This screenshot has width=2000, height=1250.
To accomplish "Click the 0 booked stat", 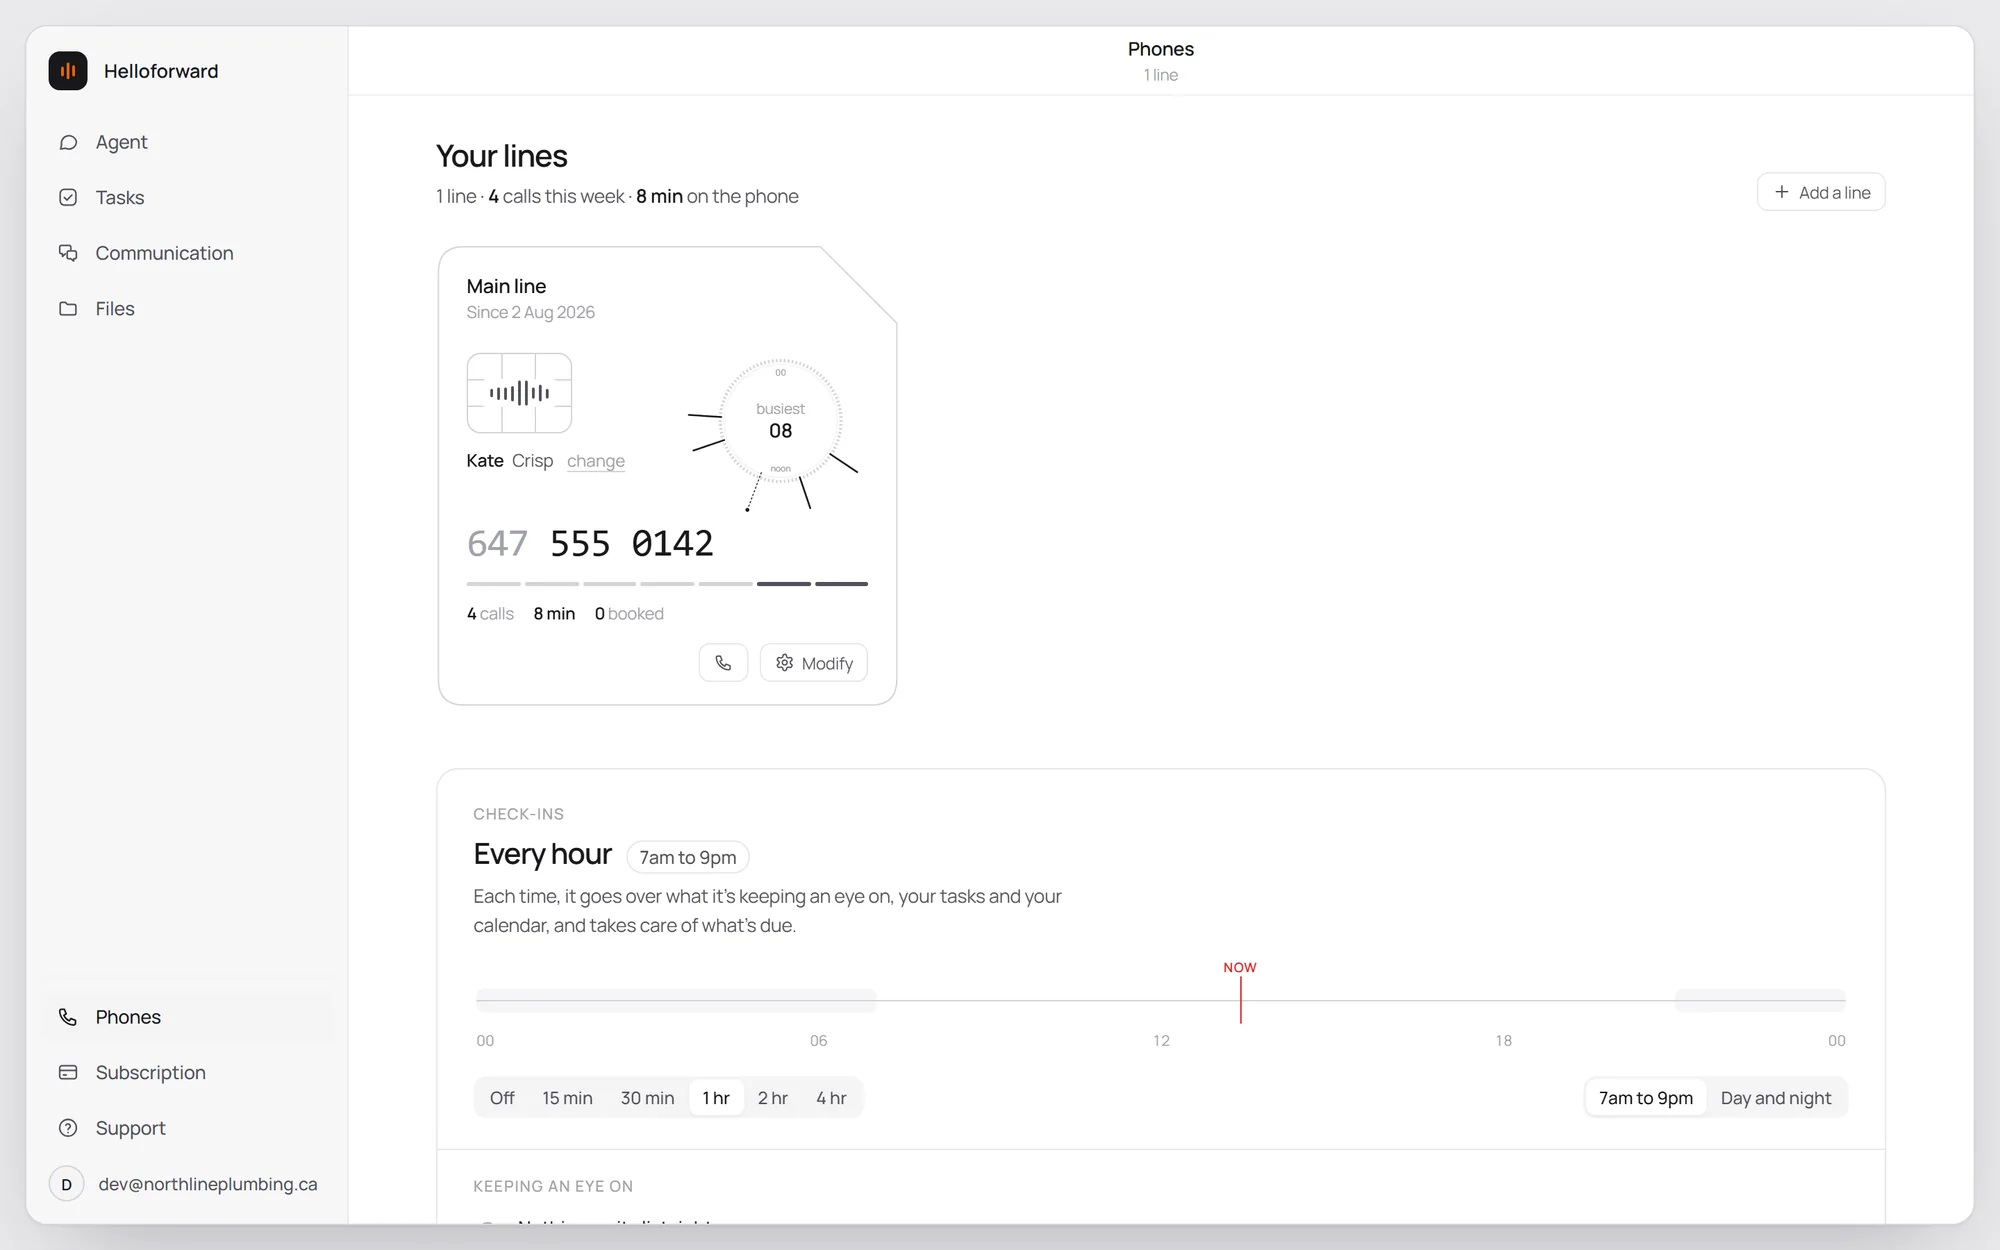I will coord(629,614).
